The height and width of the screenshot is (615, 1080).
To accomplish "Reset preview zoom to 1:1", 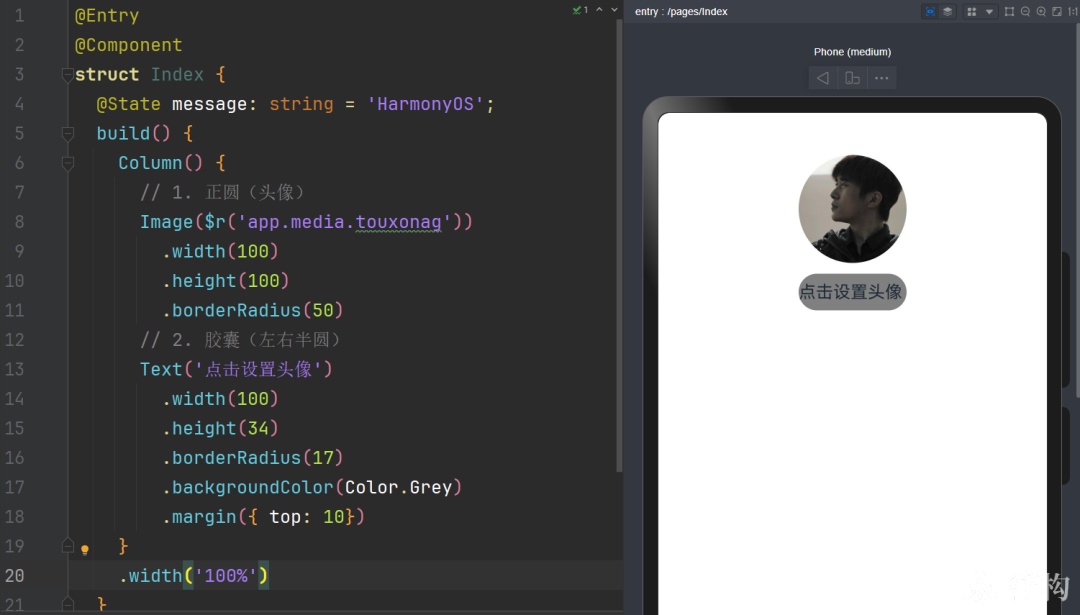I will (1072, 12).
